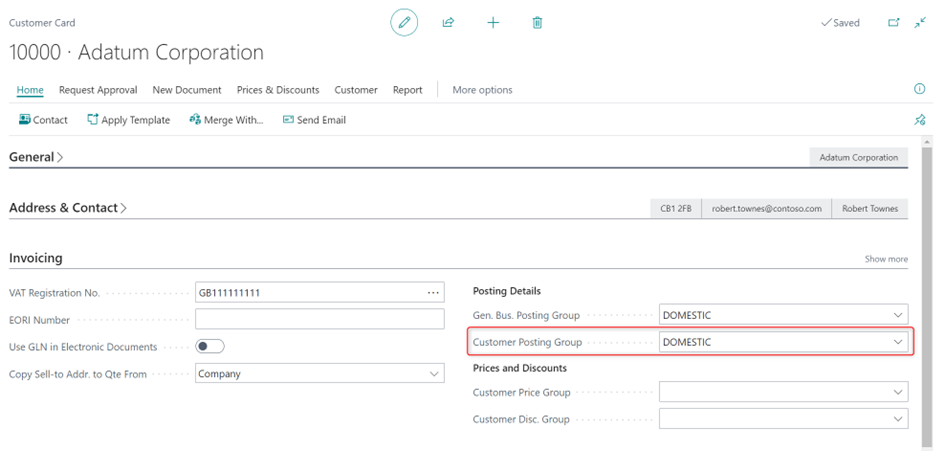Click the collapse page arrows icon
This screenshot has width=945, height=451.
(921, 22)
